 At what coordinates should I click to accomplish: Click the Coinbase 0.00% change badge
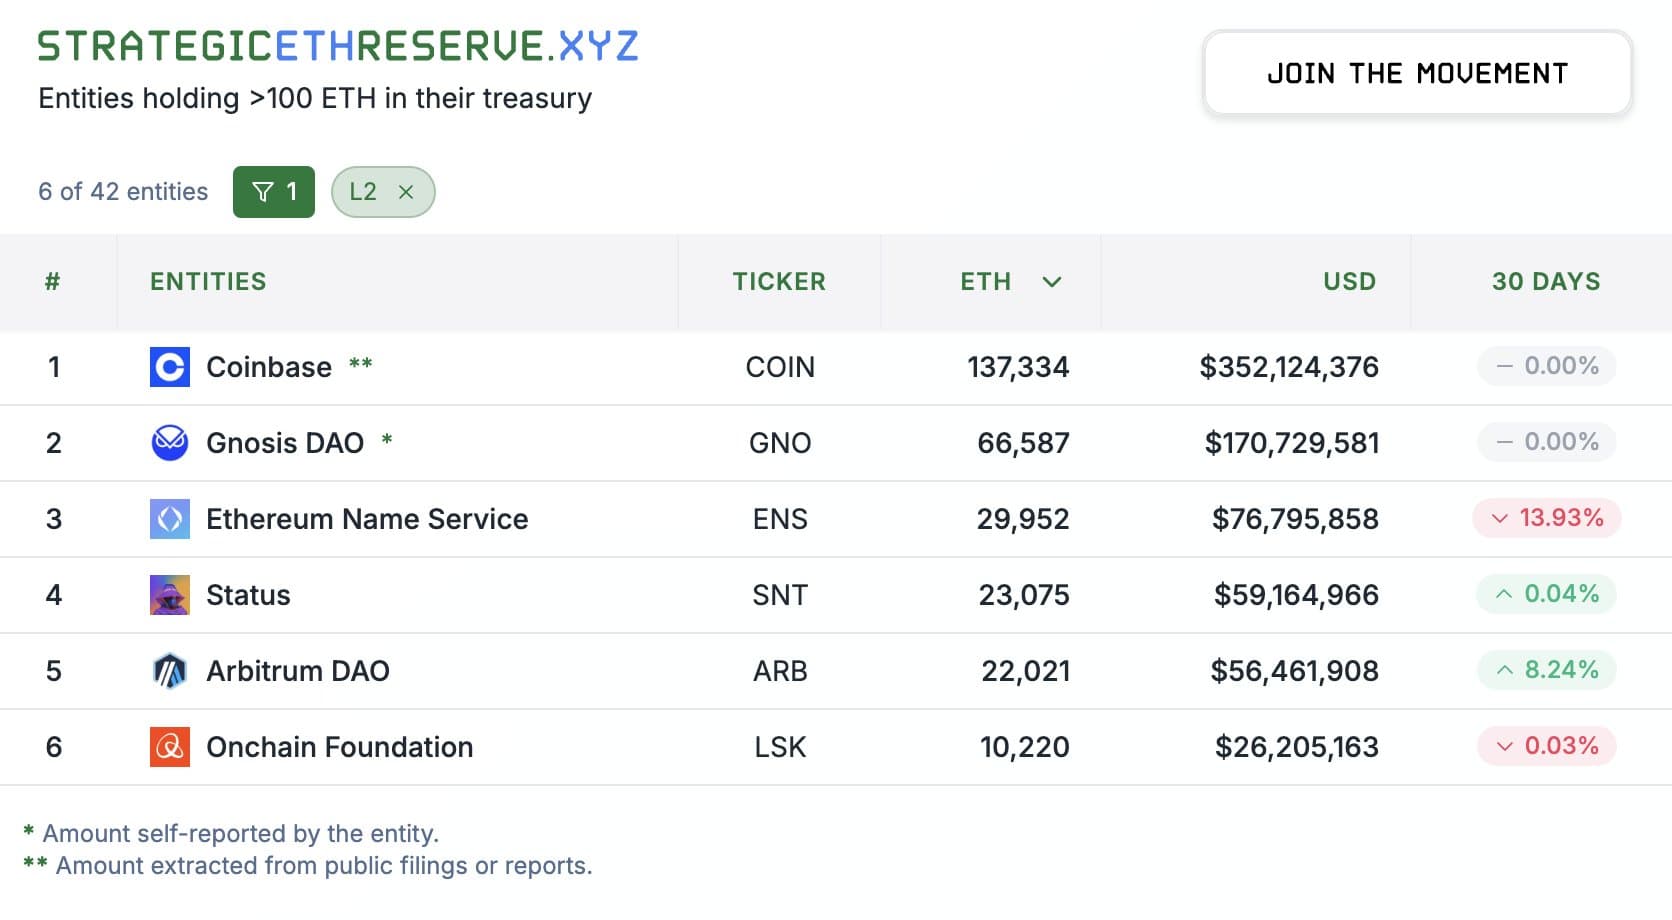point(1546,366)
